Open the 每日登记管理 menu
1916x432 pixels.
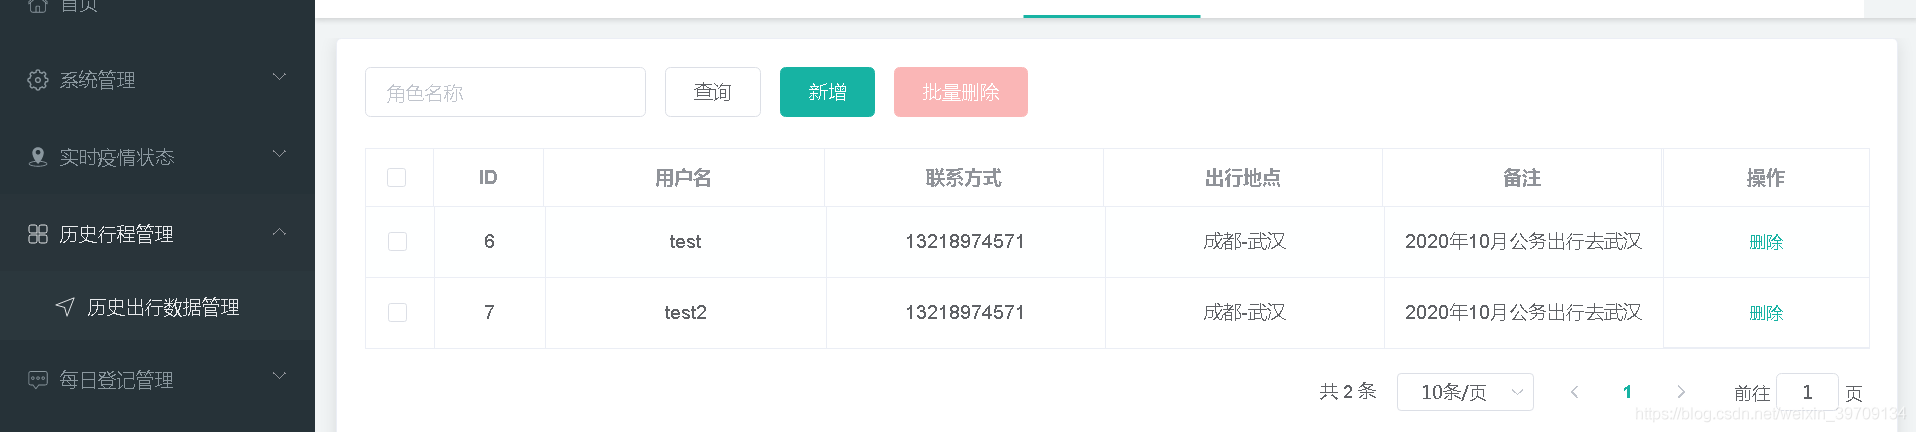click(116, 380)
